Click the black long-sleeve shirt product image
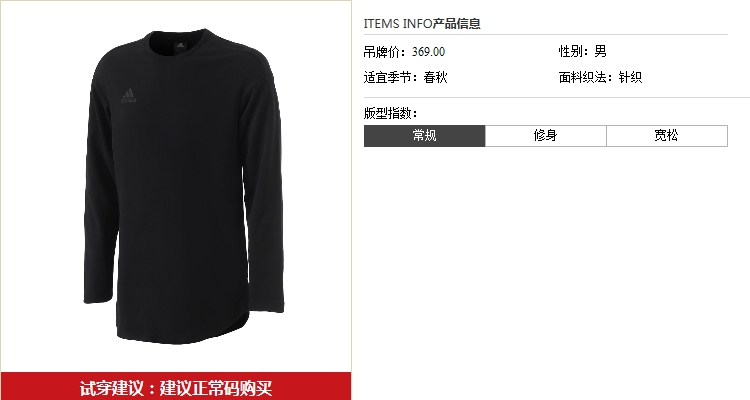 click(x=184, y=186)
